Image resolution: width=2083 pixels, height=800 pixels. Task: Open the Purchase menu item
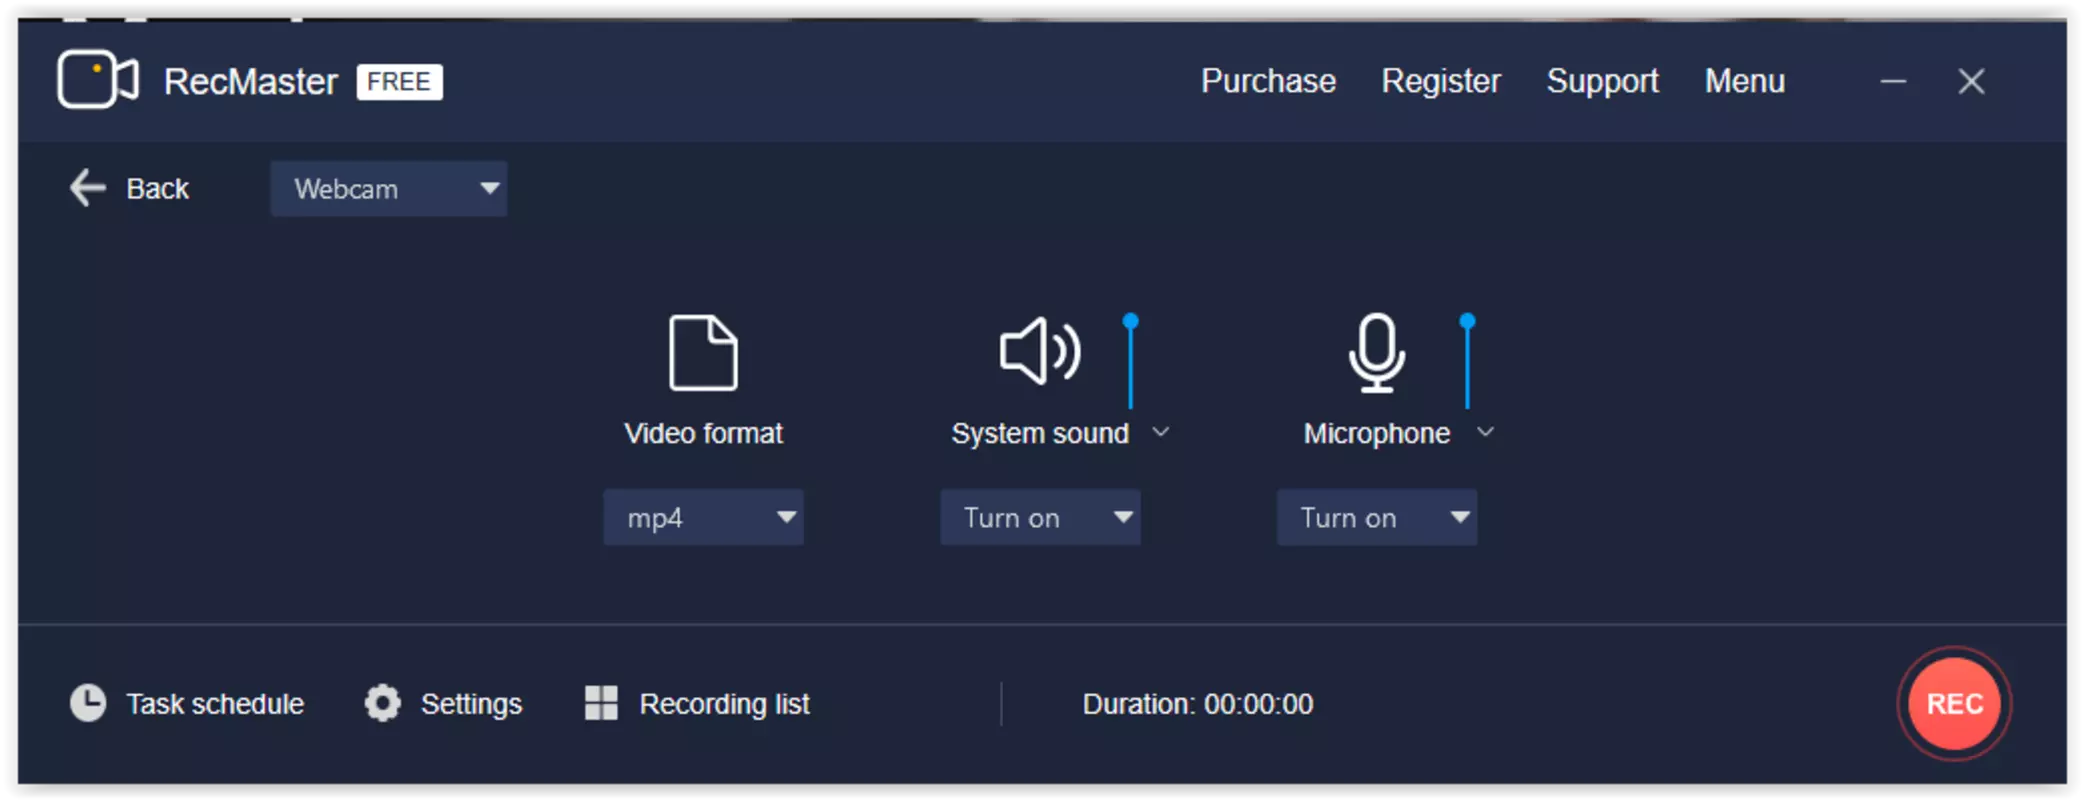1268,81
